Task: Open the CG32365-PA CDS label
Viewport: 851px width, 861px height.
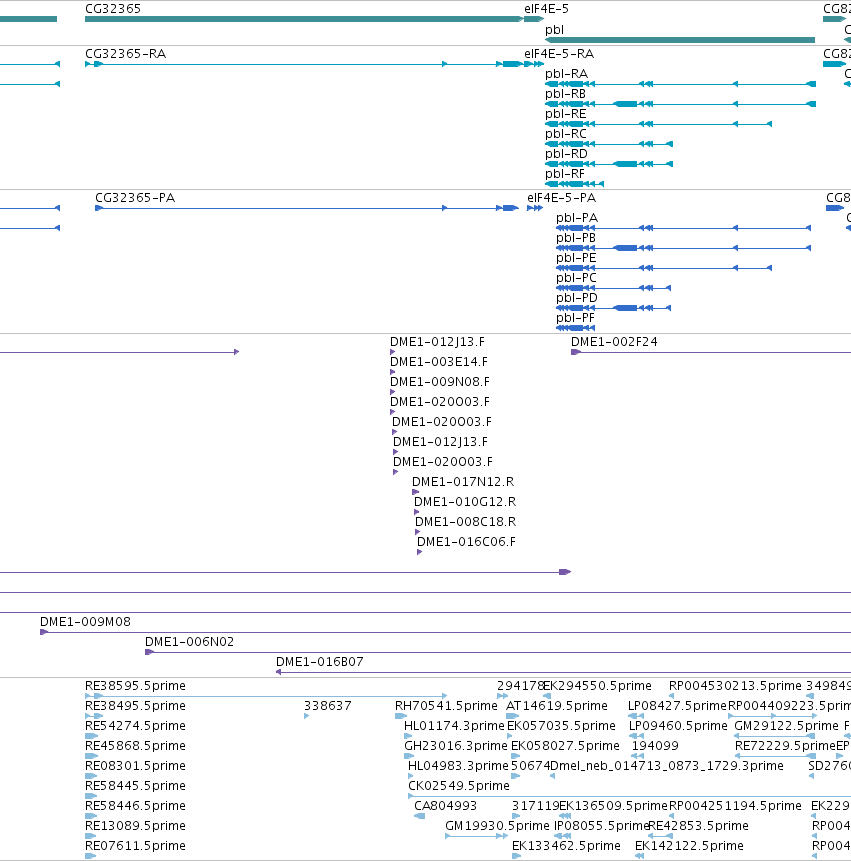Action: [x=135, y=198]
